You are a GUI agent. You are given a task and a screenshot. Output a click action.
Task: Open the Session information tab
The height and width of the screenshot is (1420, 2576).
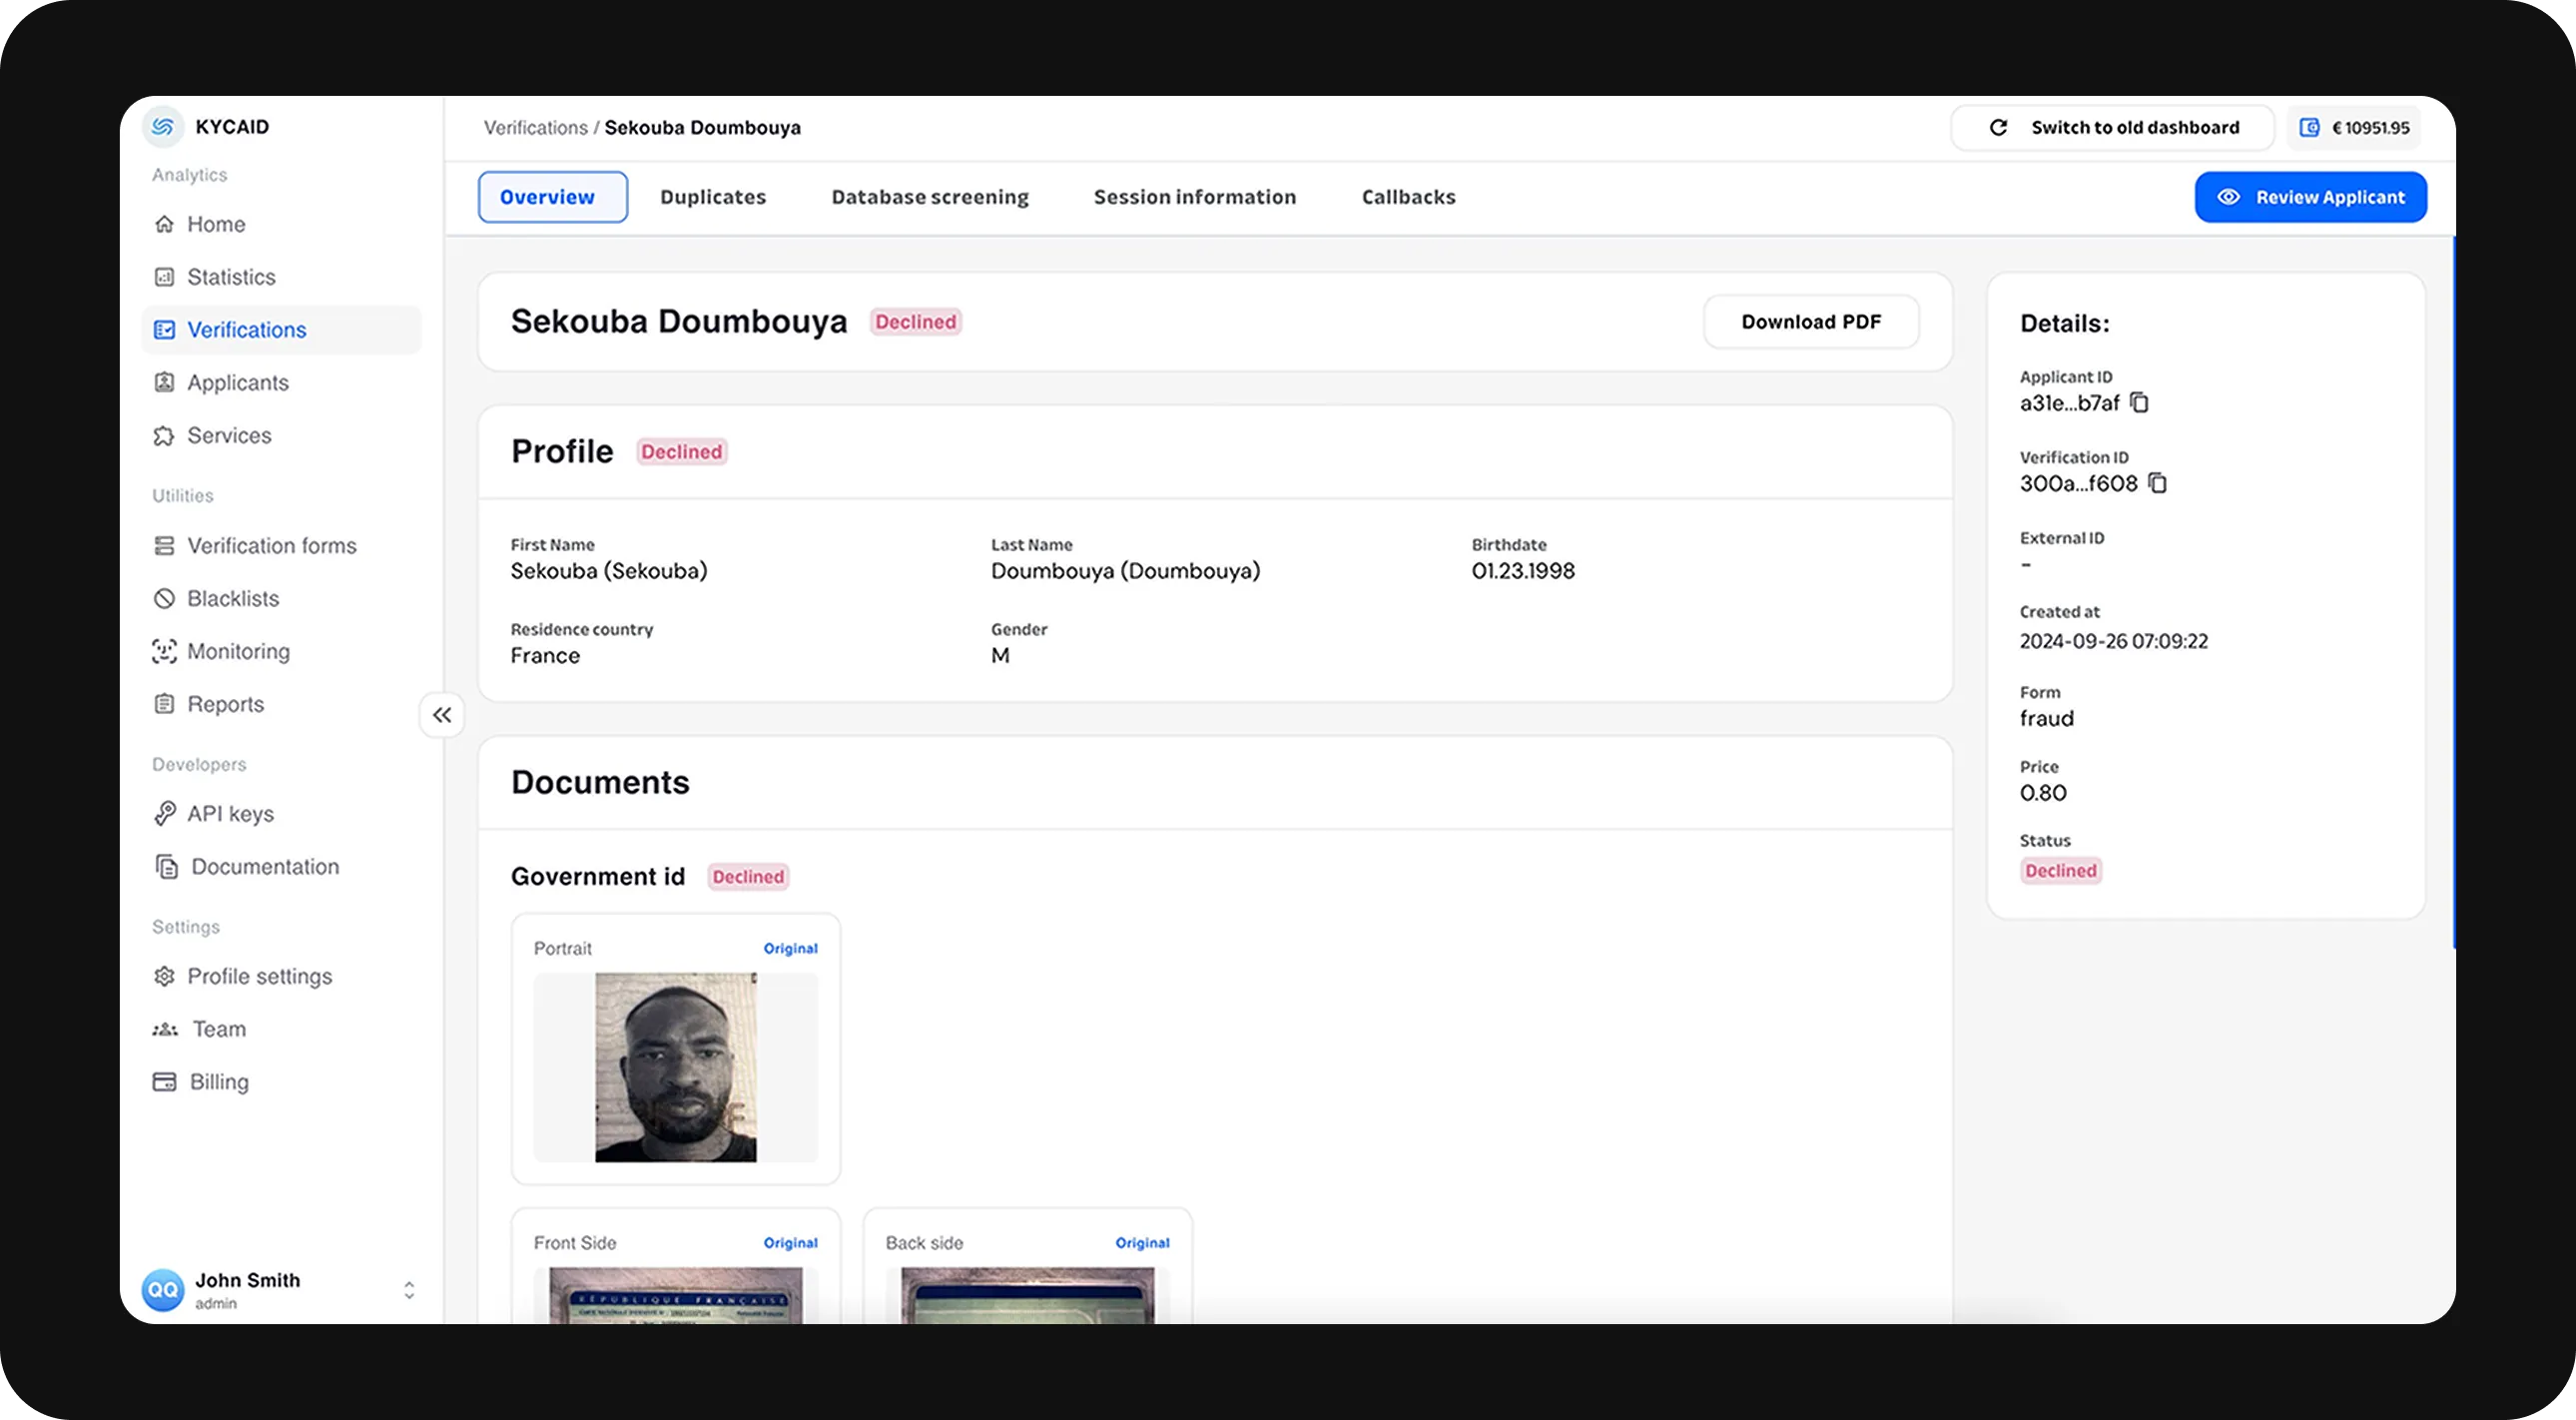(x=1194, y=196)
